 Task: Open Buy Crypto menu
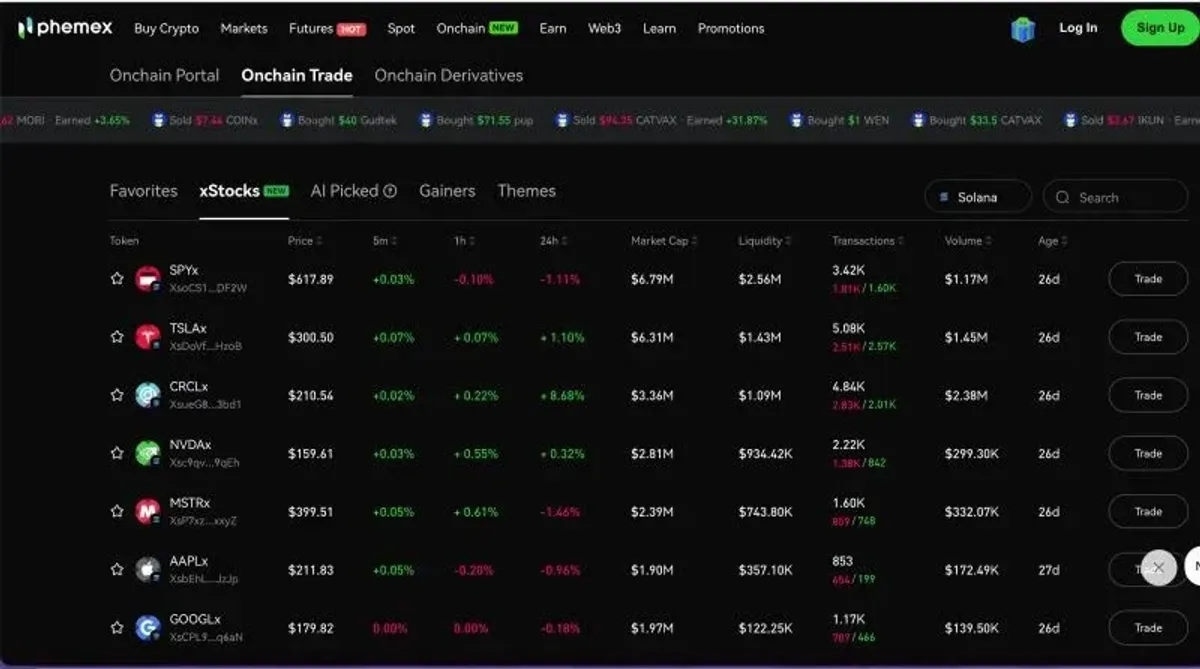[166, 29]
